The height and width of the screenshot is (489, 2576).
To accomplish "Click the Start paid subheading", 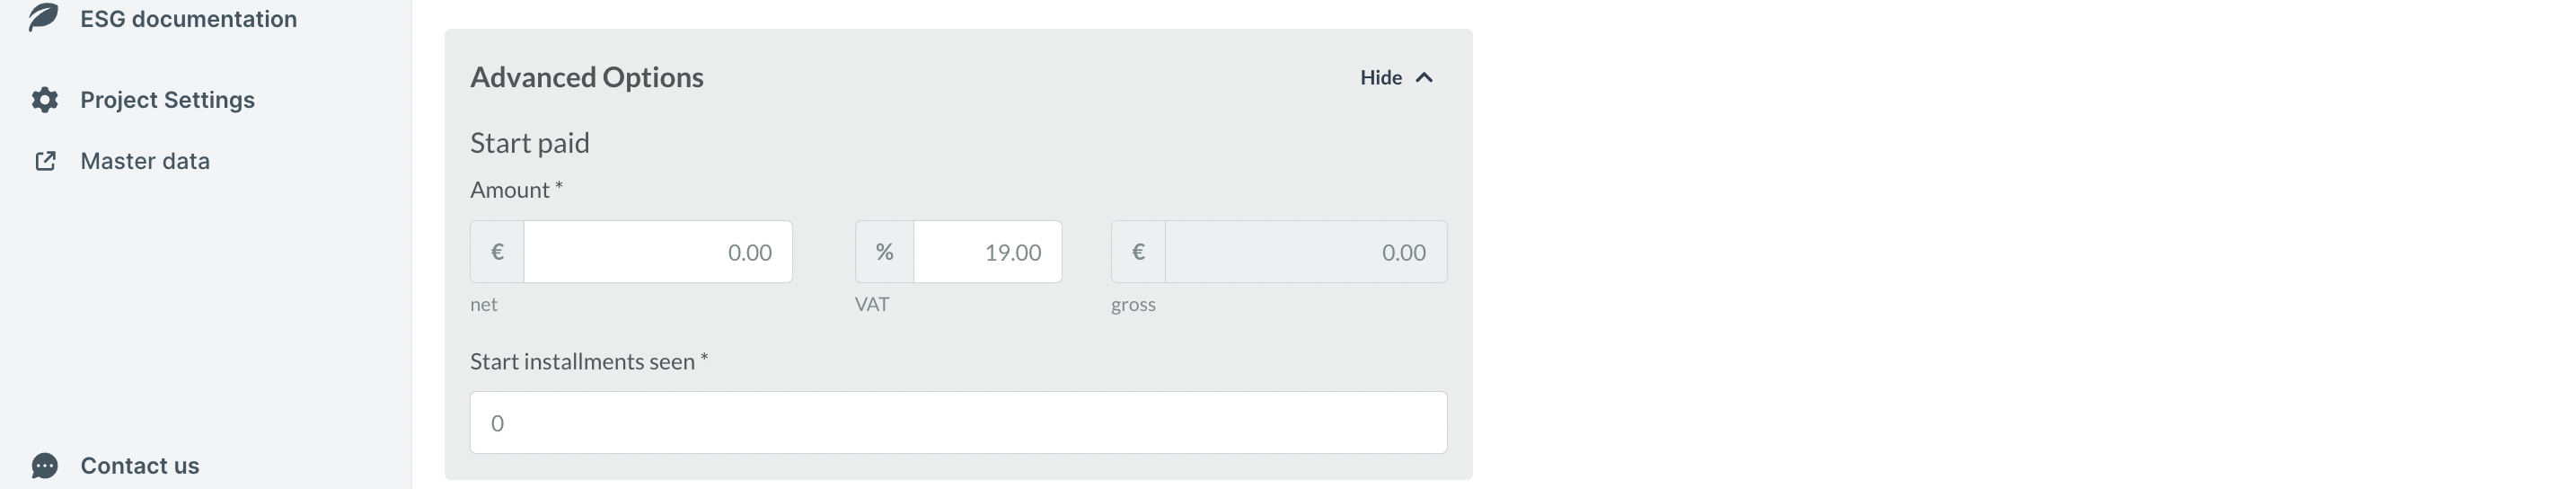I will click(x=530, y=143).
